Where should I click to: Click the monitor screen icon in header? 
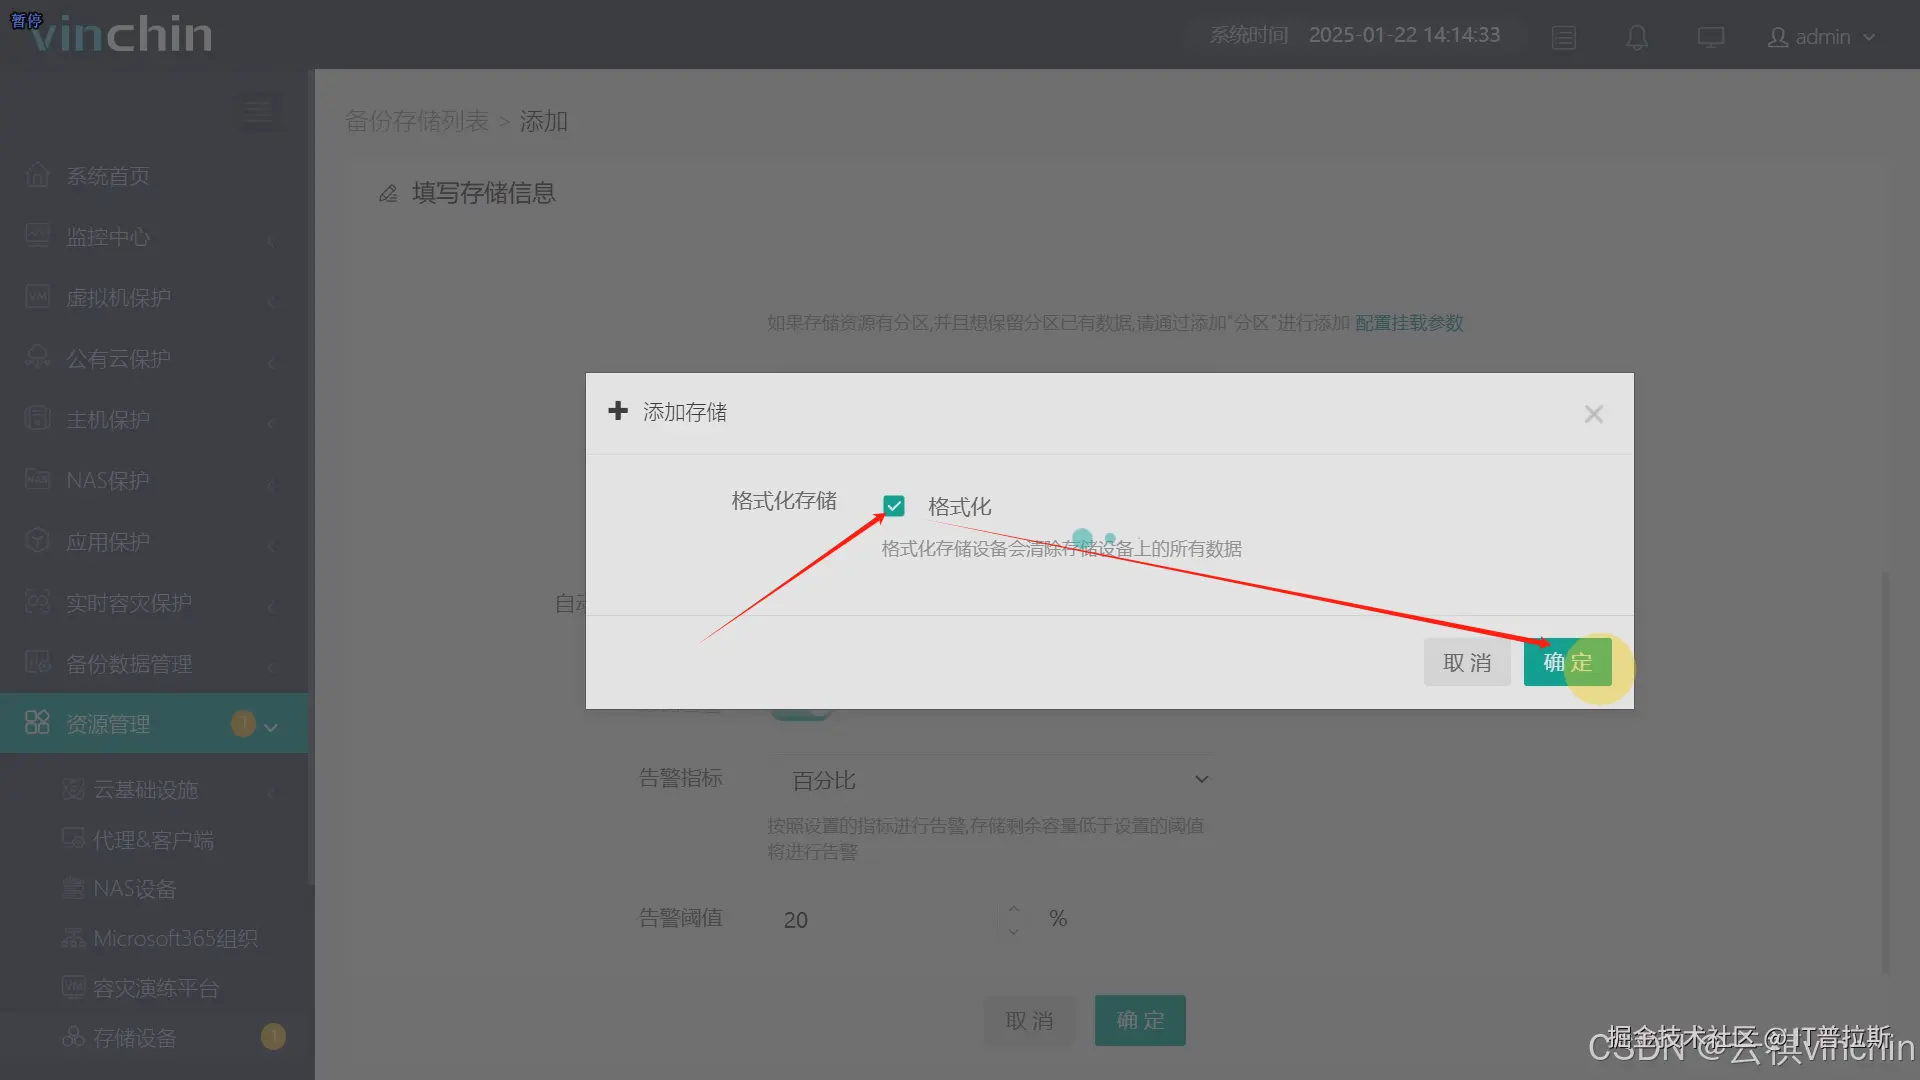(1710, 38)
